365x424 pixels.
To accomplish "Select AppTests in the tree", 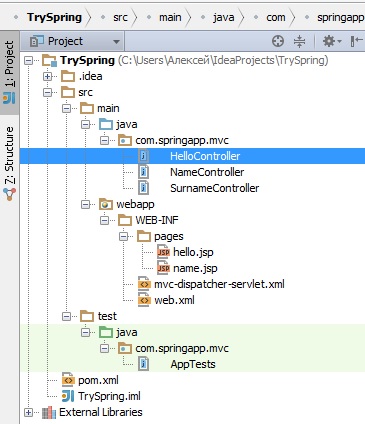I will [193, 364].
